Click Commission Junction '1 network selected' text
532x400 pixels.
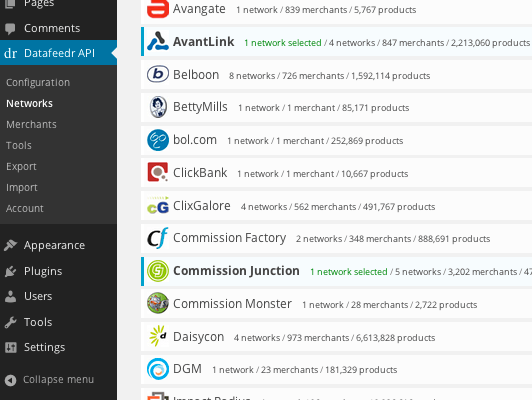349,272
